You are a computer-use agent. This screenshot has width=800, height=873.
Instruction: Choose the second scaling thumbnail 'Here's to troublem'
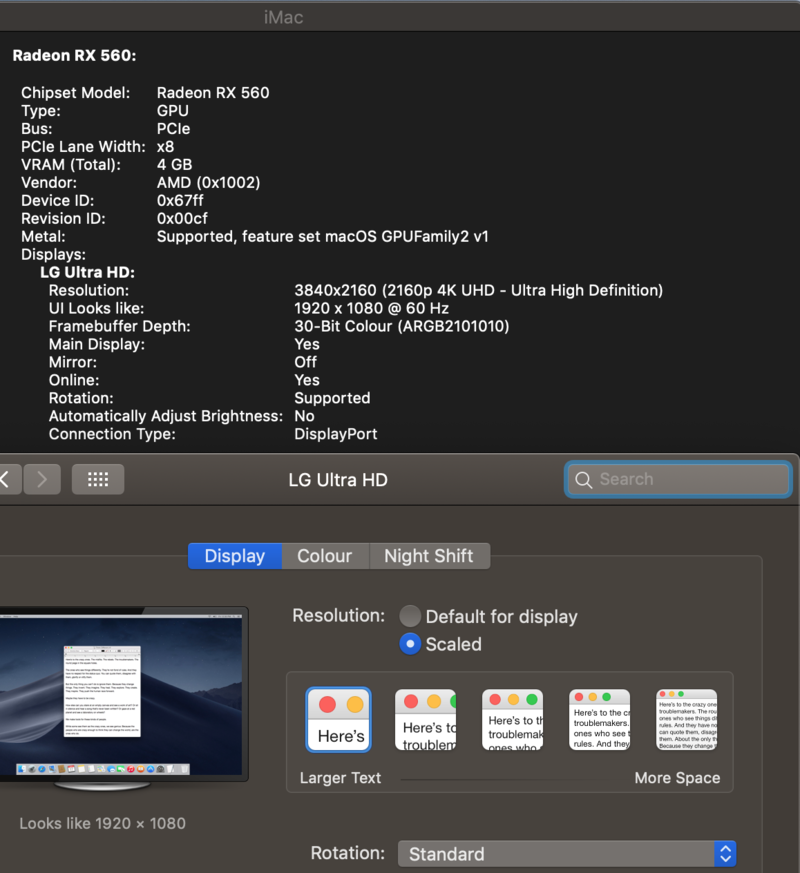pos(426,720)
